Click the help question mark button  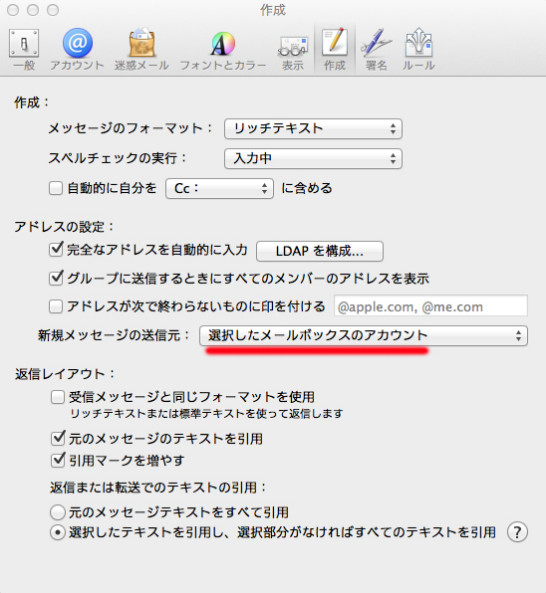(517, 532)
